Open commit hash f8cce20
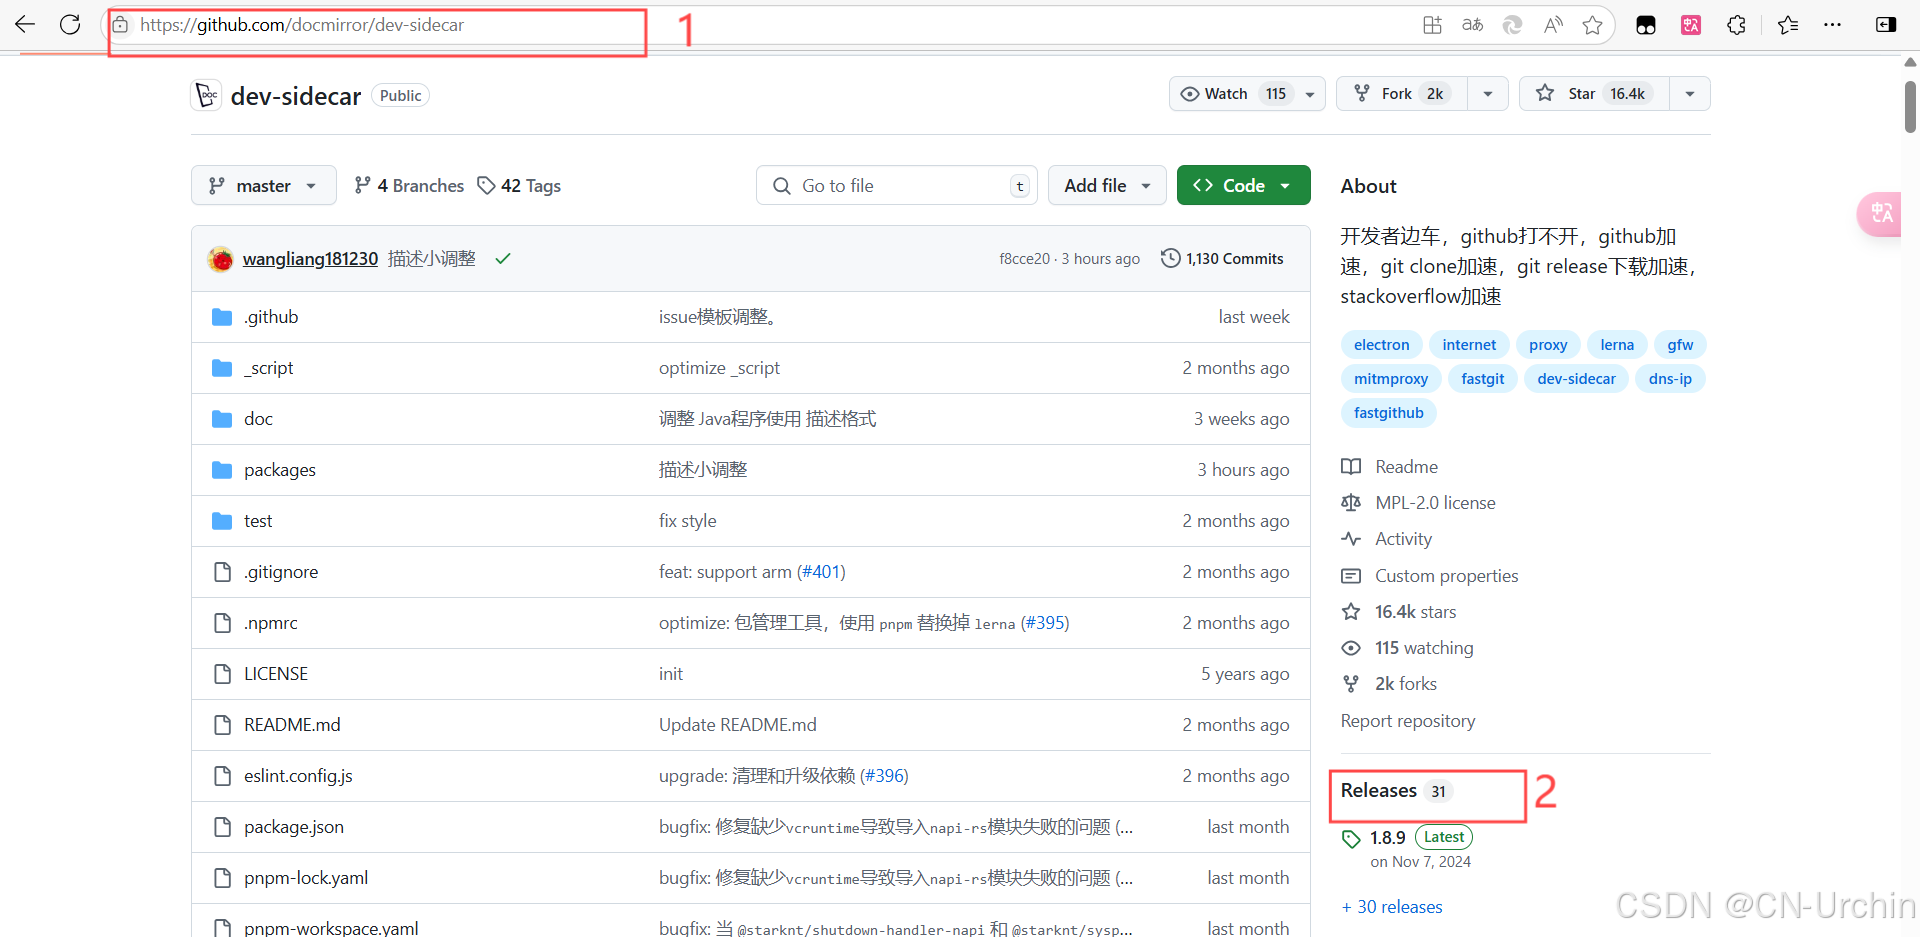This screenshot has width=1920, height=937. click(x=1024, y=259)
